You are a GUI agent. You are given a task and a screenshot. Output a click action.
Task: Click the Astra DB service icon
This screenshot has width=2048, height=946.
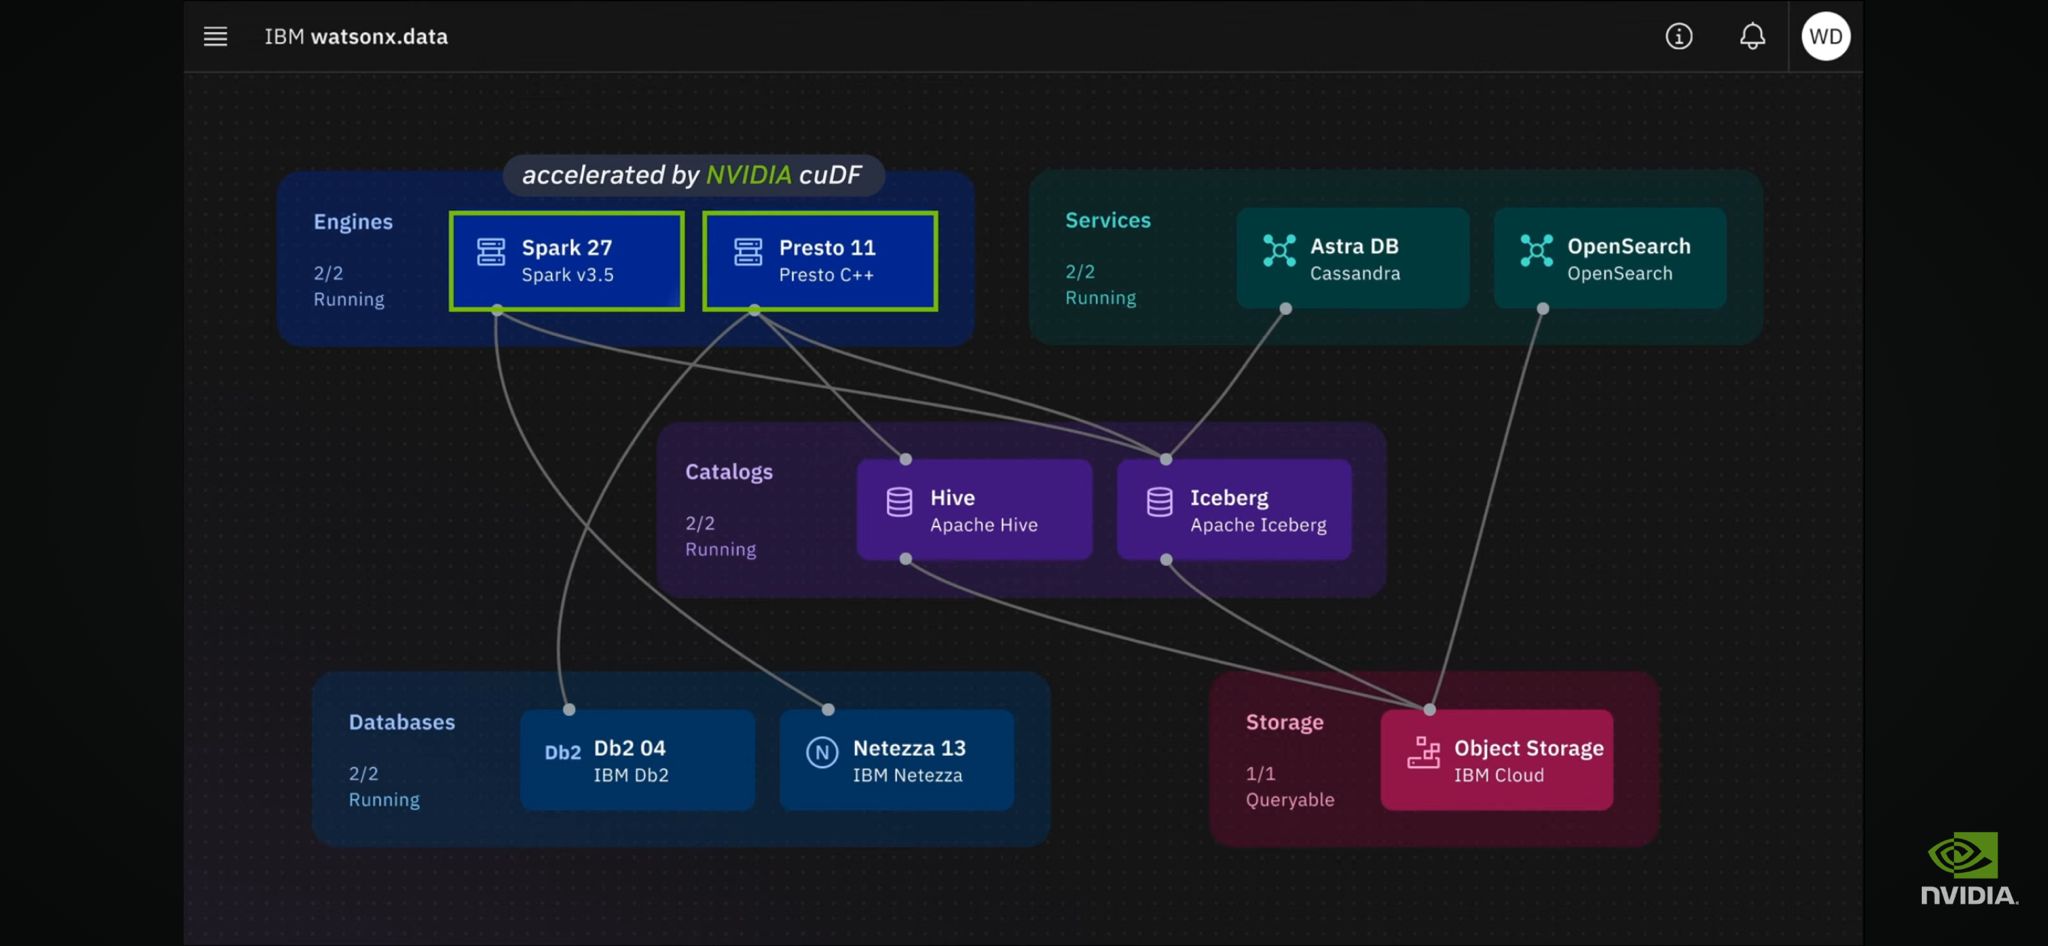1279,250
